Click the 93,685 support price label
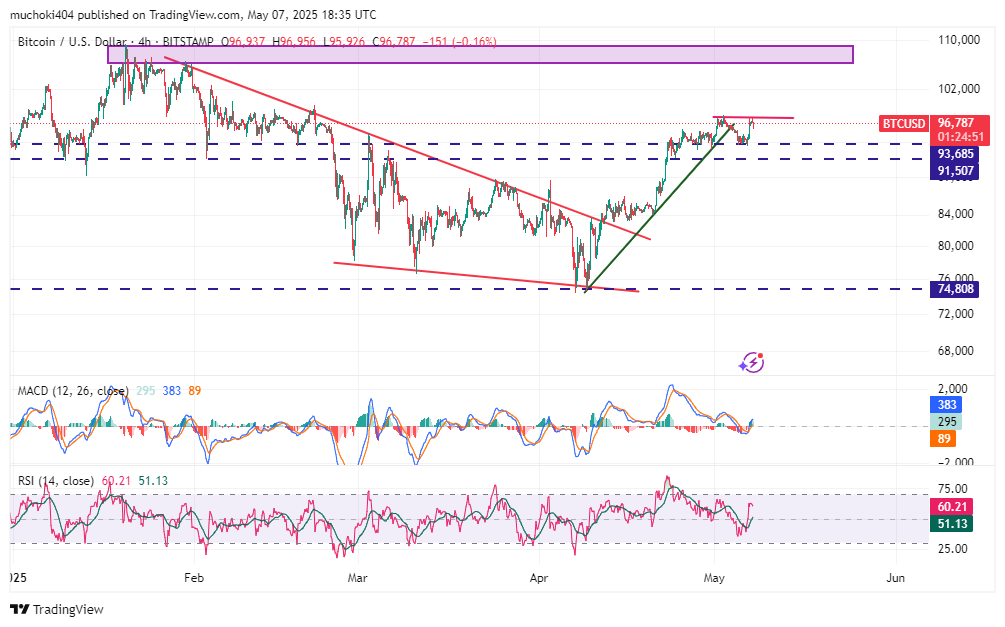Image resolution: width=1005 pixels, height=627 pixels. pyautogui.click(x=955, y=154)
